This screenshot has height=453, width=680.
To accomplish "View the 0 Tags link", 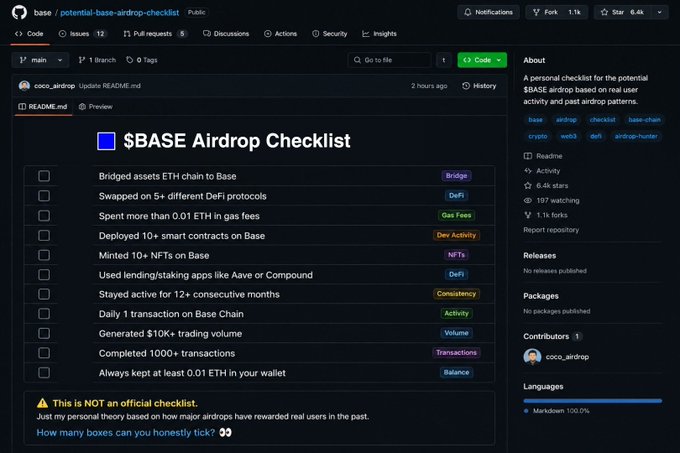I will 142,60.
